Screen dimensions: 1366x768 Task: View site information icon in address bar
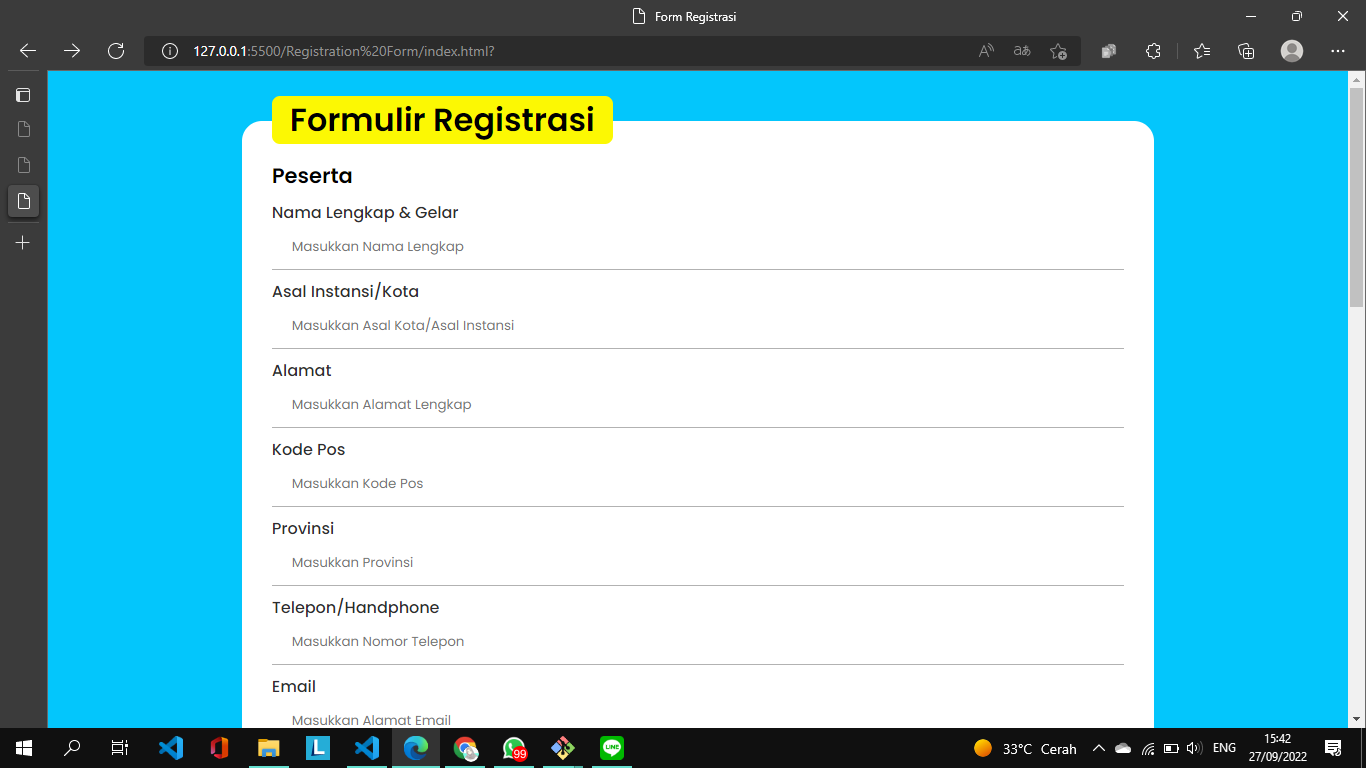point(170,51)
